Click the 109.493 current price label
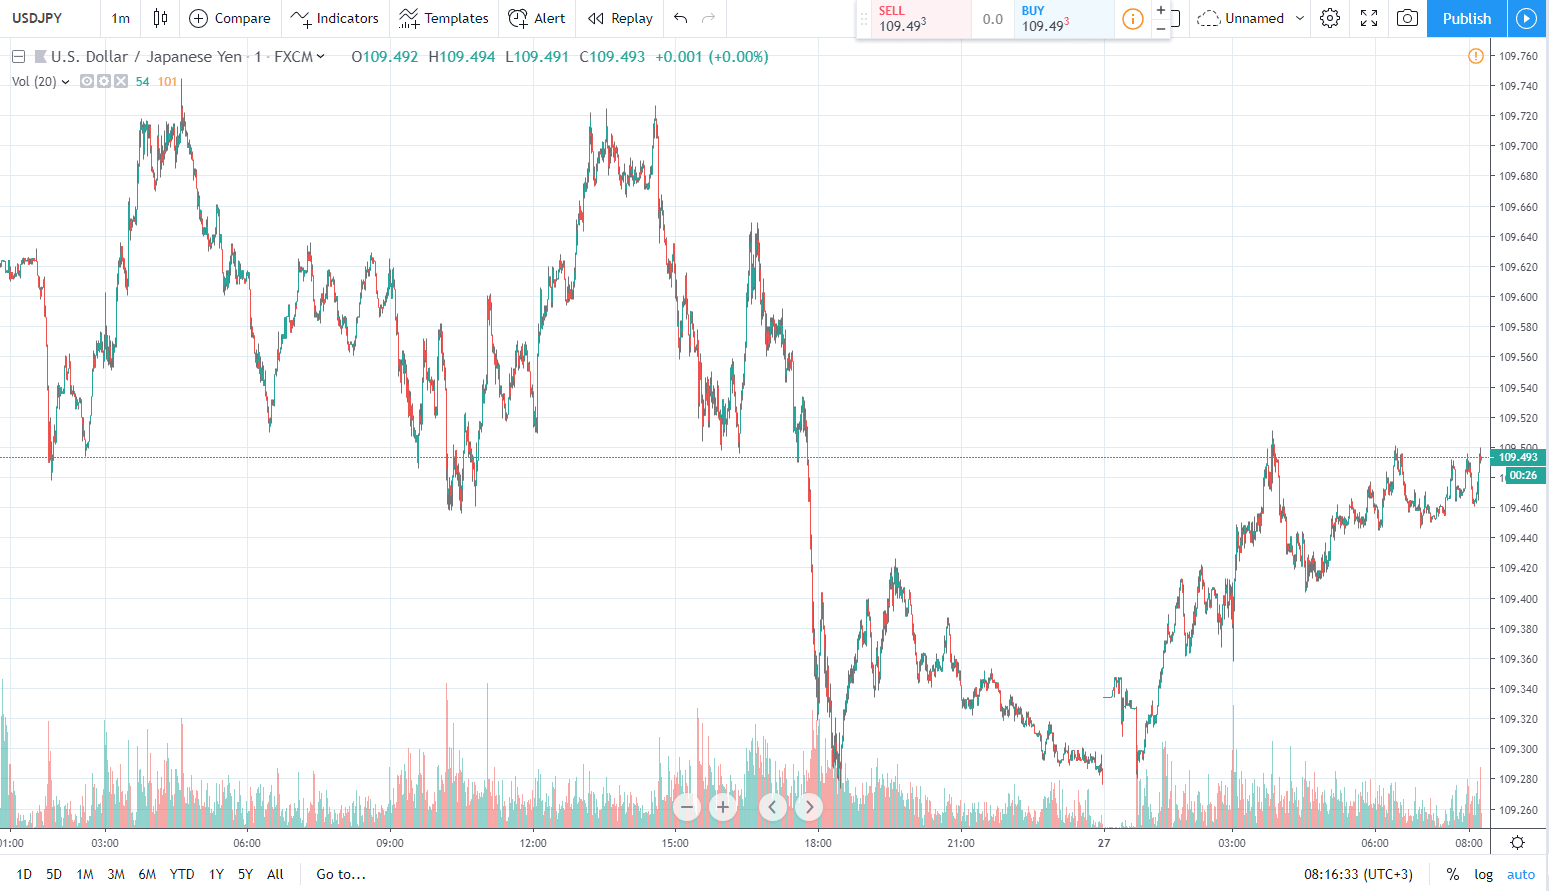Screen dimensions: 1549x891 point(1518,457)
